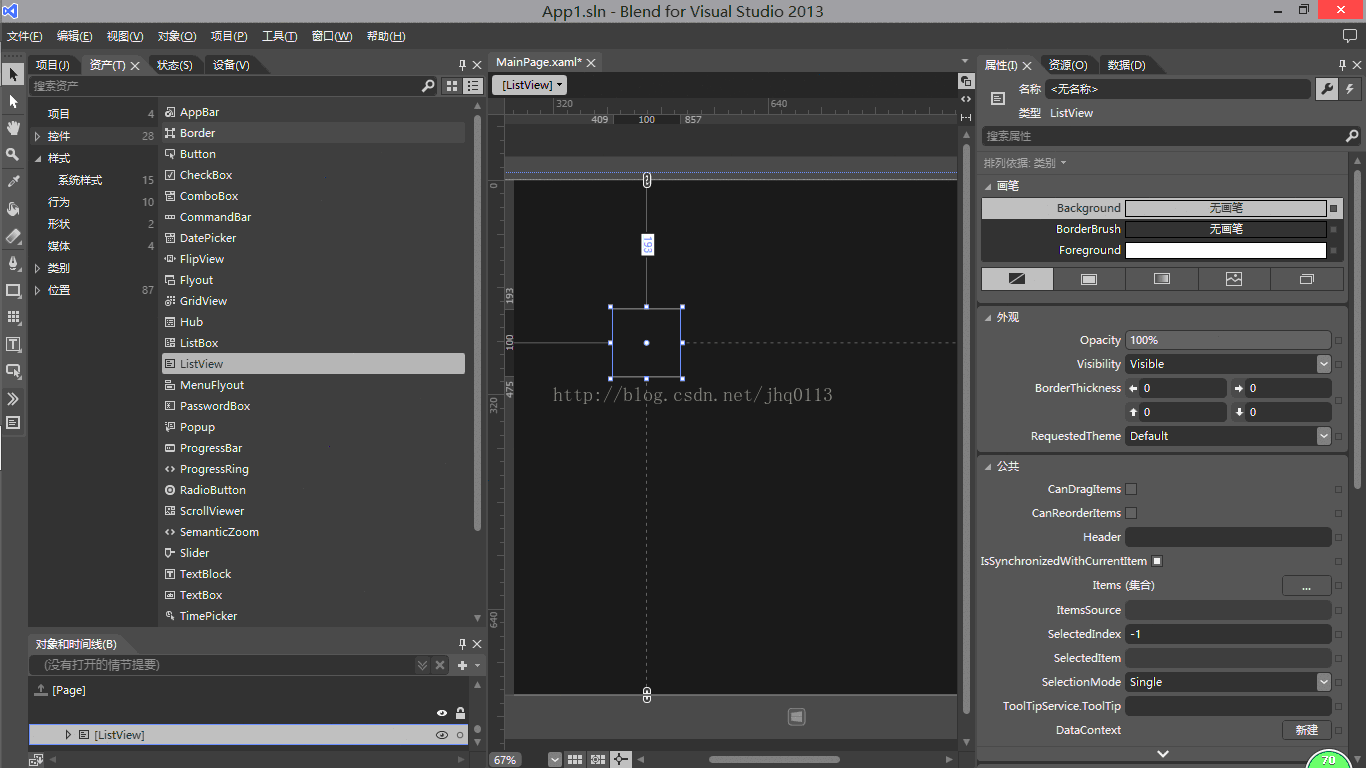The width and height of the screenshot is (1366, 768).
Task: Collapse the 画笔 properties section
Action: click(x=988, y=186)
